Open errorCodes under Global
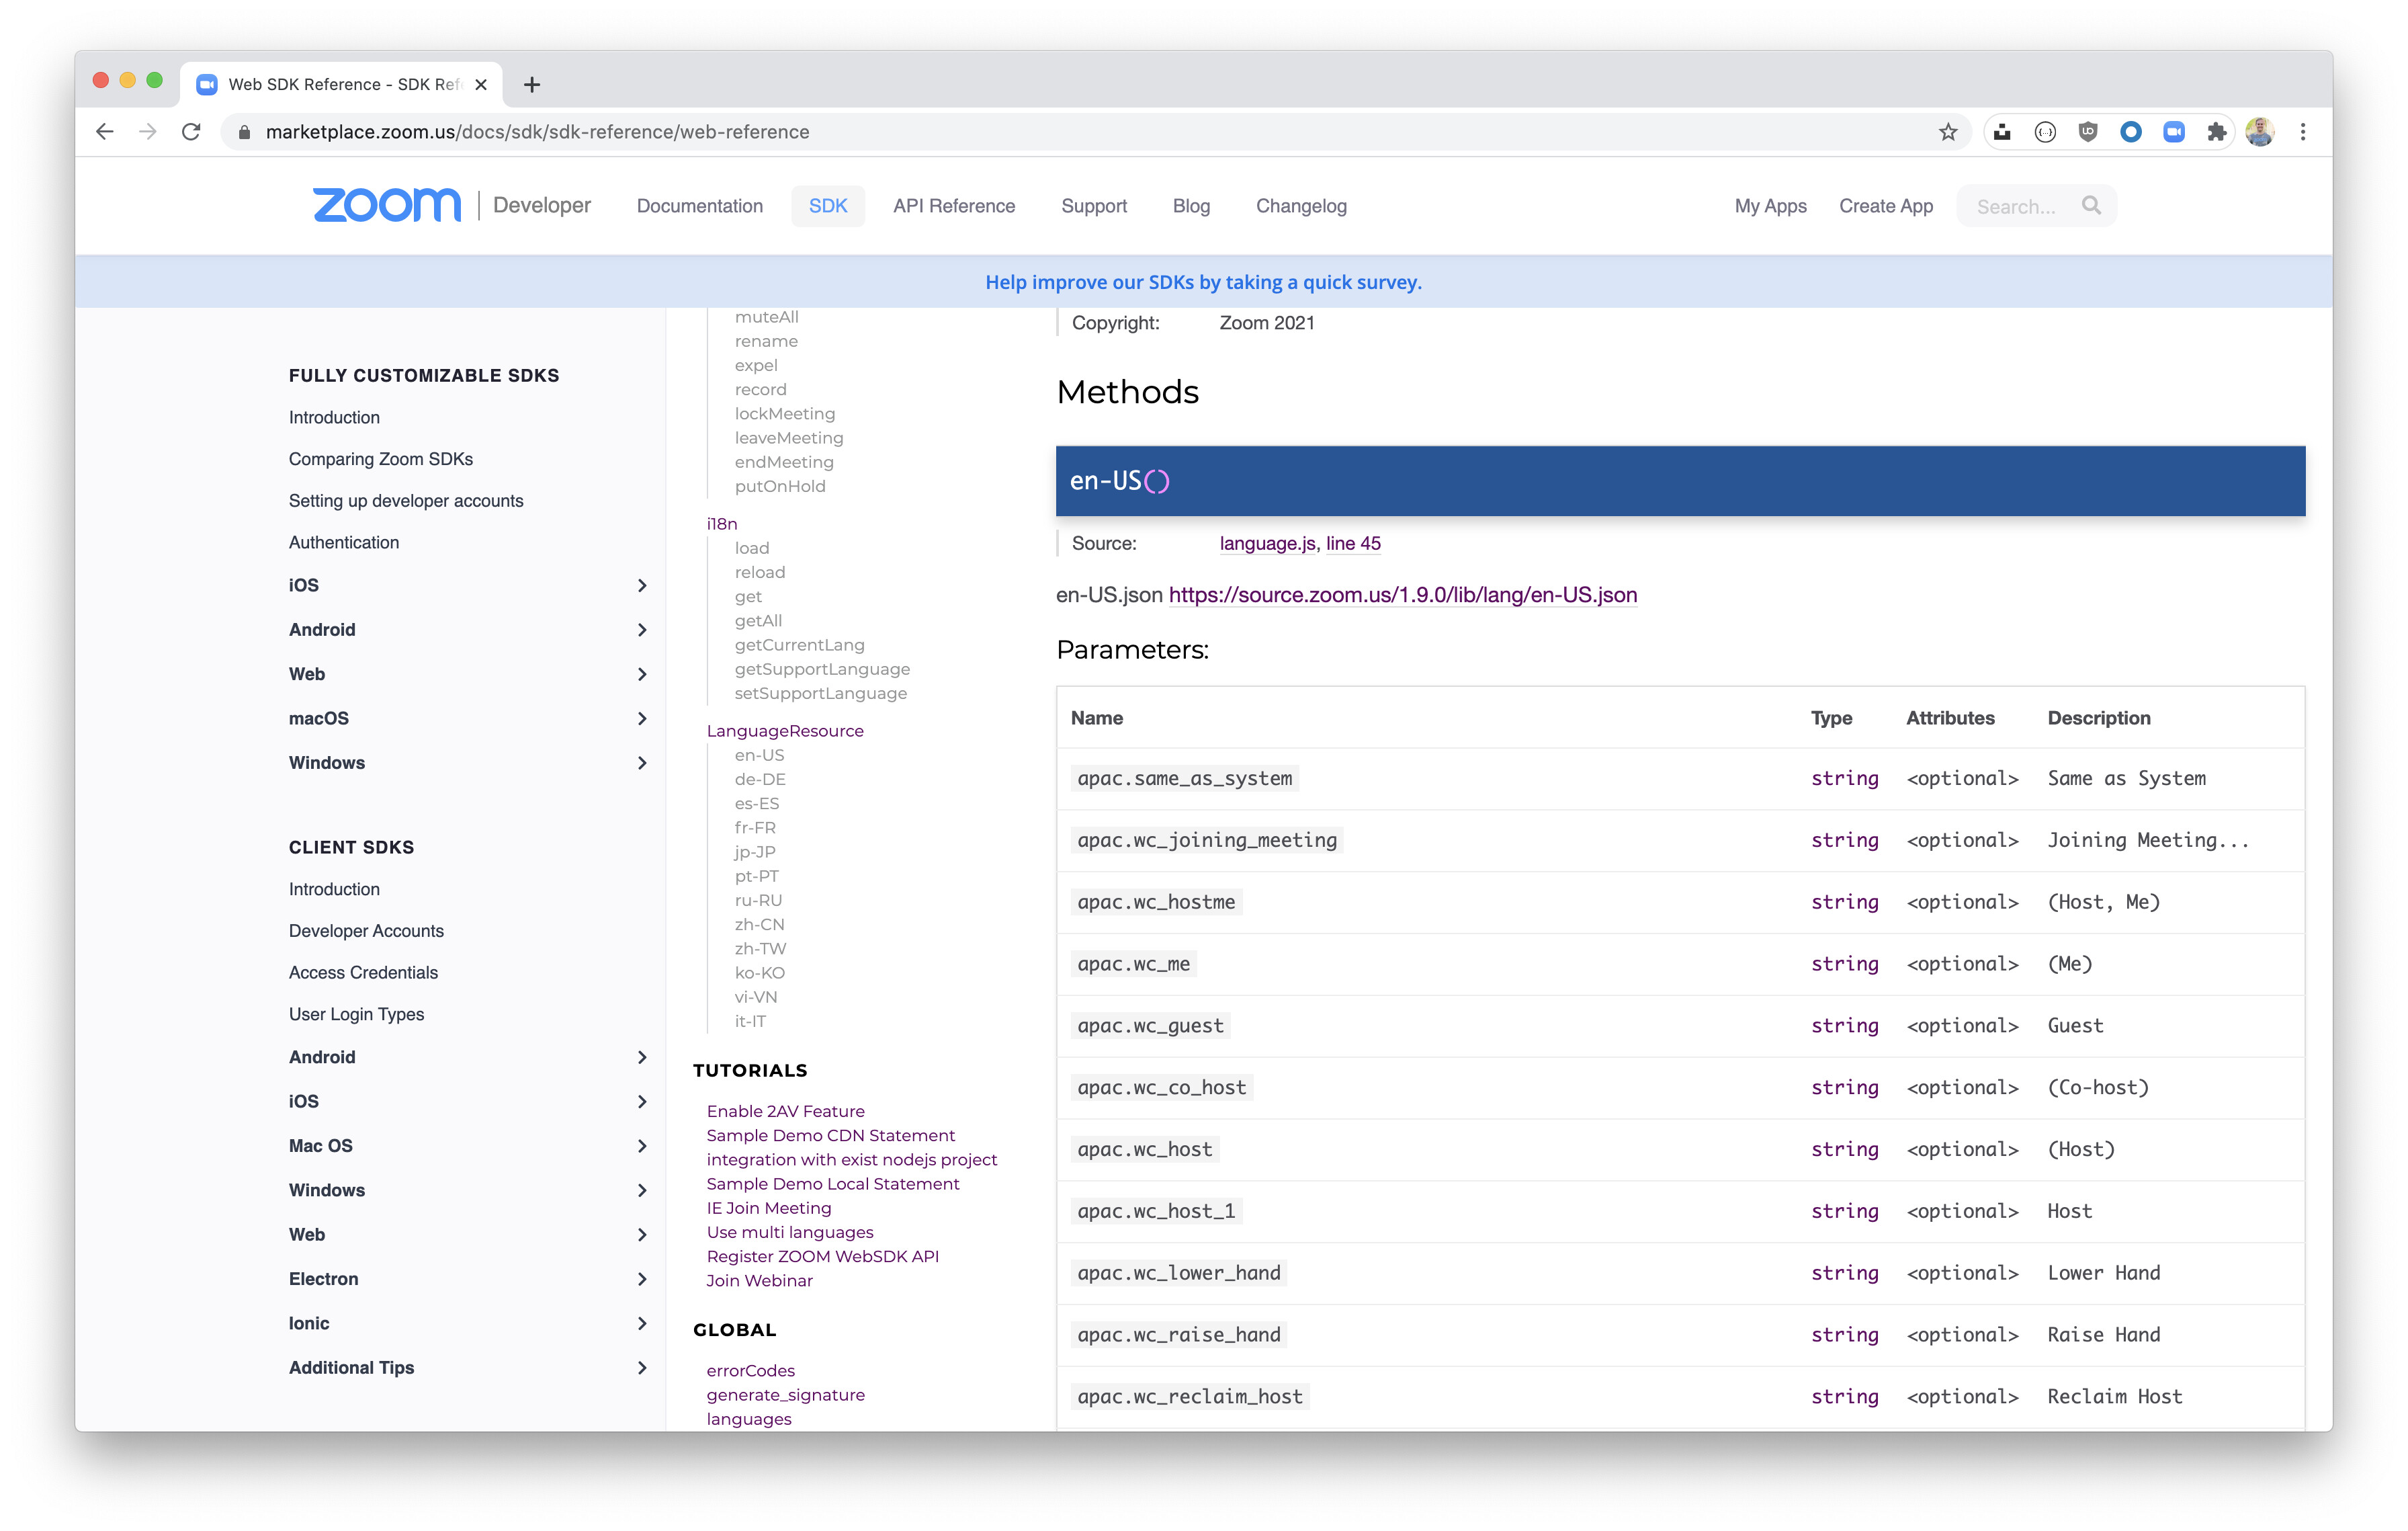The height and width of the screenshot is (1531, 2408). tap(750, 1370)
